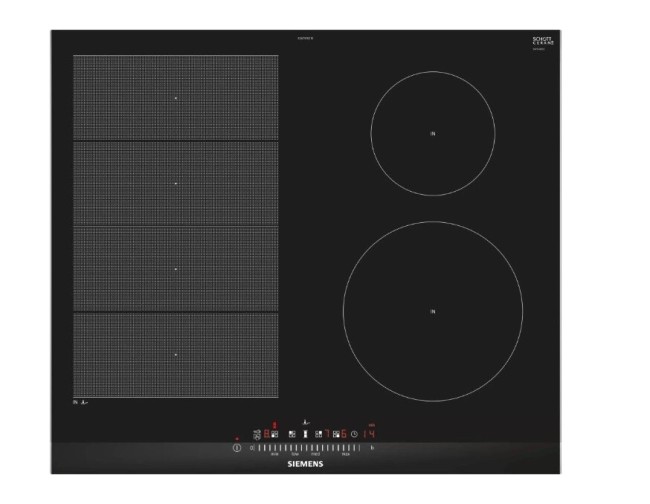The image size is (650, 504).
Task: Click the bottom flex zone segment
Action: pos(176,355)
